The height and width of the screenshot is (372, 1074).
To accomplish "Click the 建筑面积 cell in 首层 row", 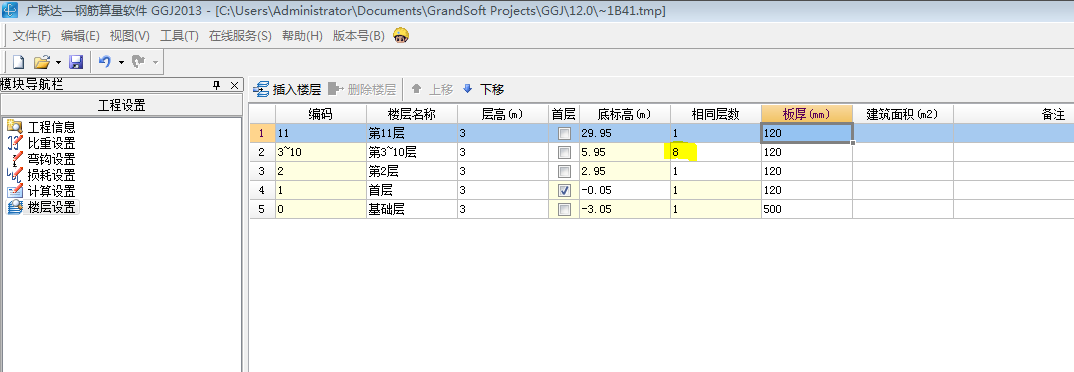I will point(902,191).
